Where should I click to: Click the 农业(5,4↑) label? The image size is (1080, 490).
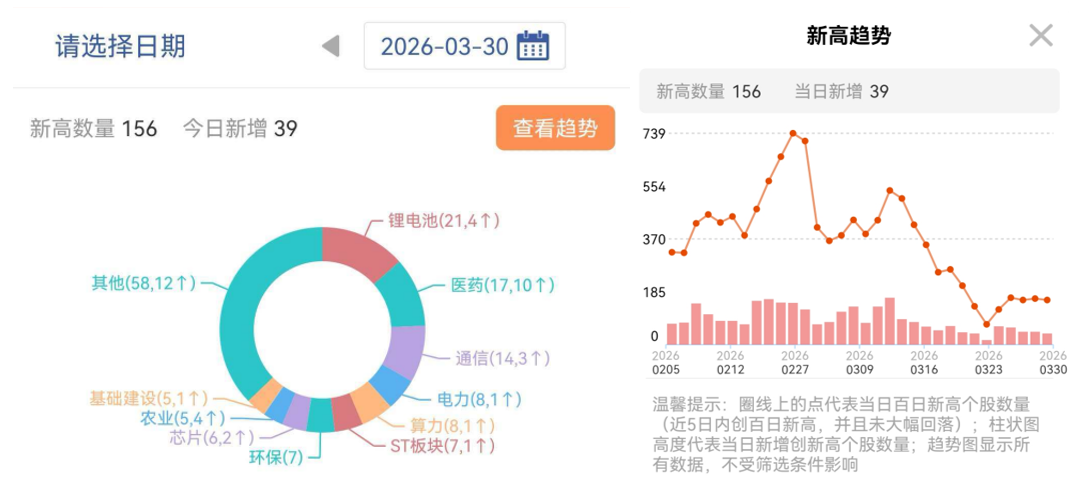coord(183,418)
